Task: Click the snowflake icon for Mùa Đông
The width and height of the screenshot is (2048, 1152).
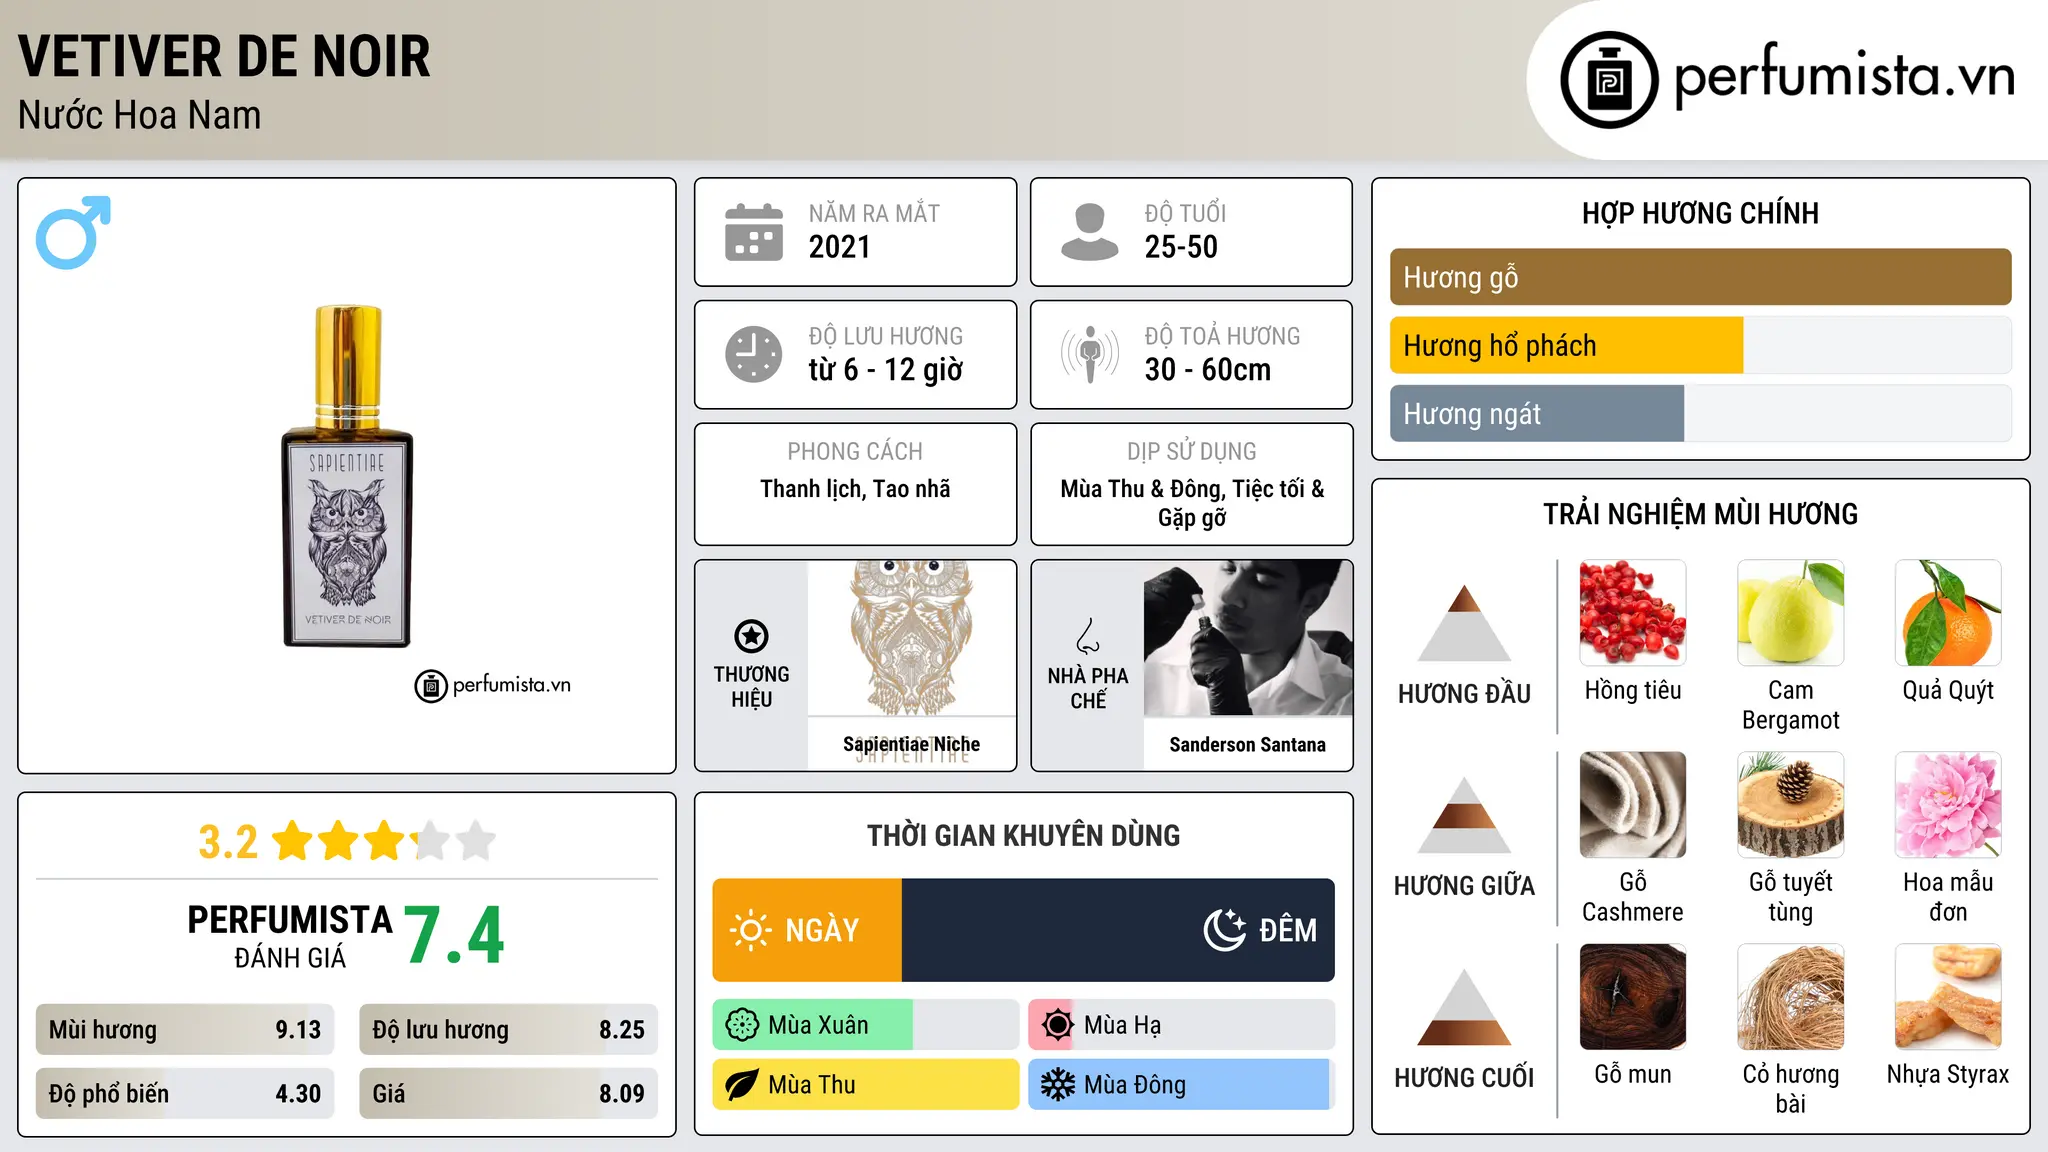Action: [x=1057, y=1085]
